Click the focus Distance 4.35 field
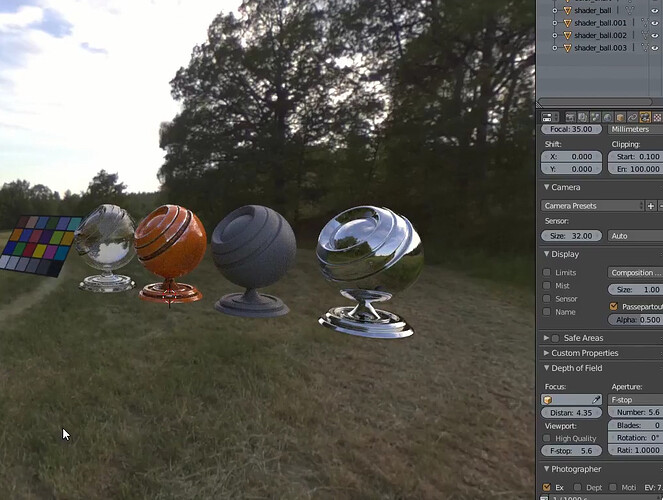 pyautogui.click(x=571, y=413)
